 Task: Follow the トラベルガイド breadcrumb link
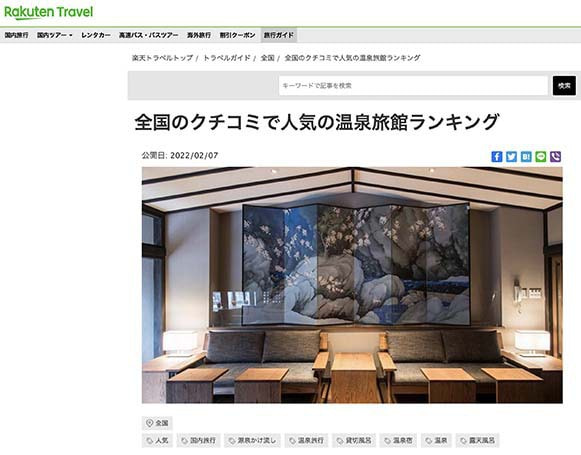click(227, 58)
